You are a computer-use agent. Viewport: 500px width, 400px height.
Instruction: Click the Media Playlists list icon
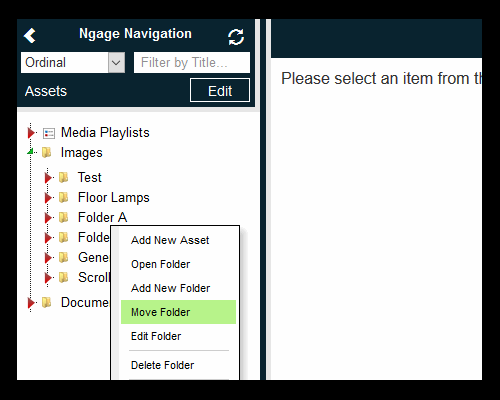tap(49, 133)
